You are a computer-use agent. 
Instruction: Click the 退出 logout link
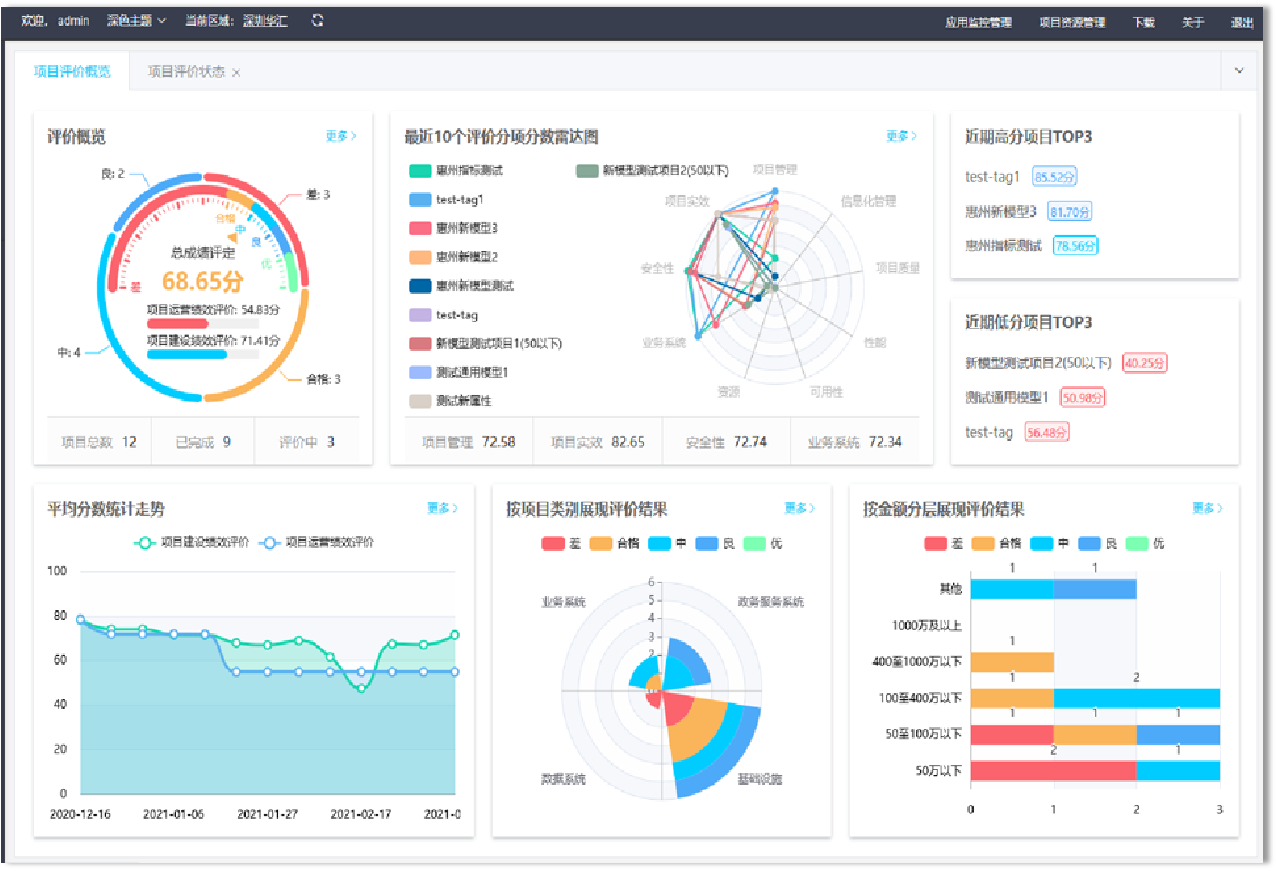click(x=1242, y=22)
